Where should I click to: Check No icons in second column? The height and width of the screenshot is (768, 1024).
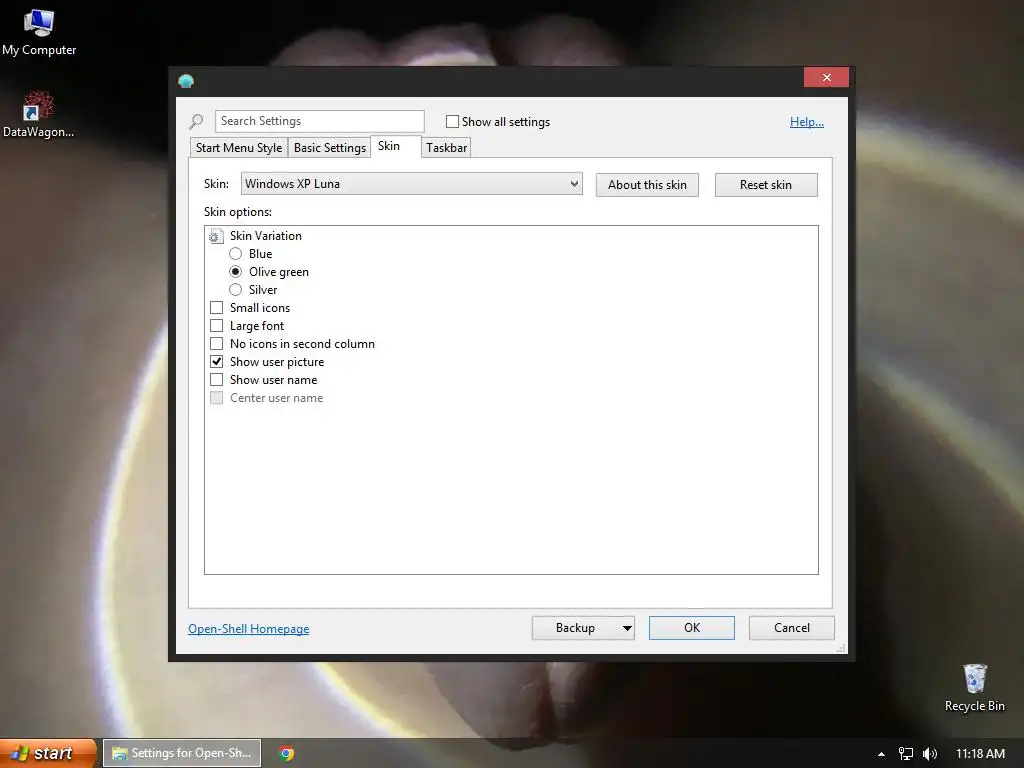click(217, 344)
